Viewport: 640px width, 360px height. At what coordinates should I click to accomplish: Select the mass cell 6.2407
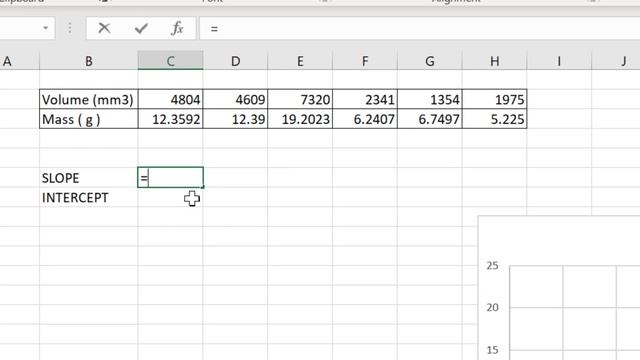click(365, 119)
